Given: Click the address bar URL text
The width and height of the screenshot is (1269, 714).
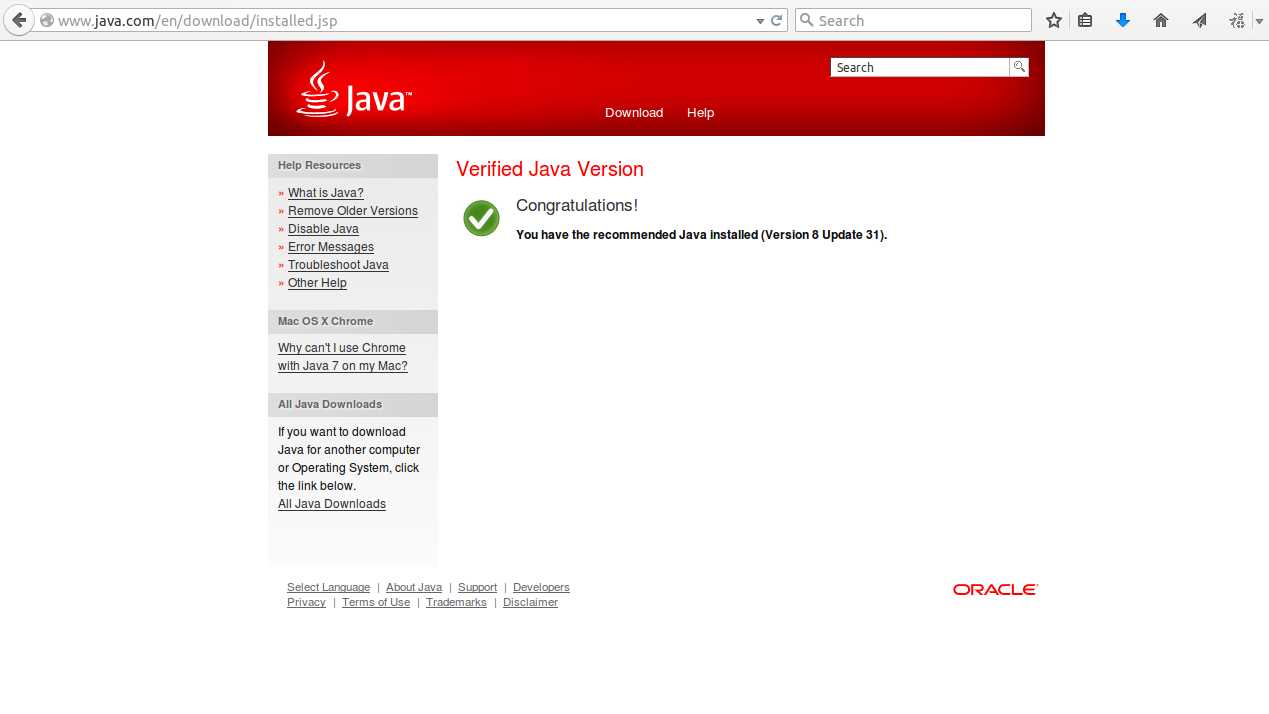Looking at the screenshot, I should coord(197,20).
